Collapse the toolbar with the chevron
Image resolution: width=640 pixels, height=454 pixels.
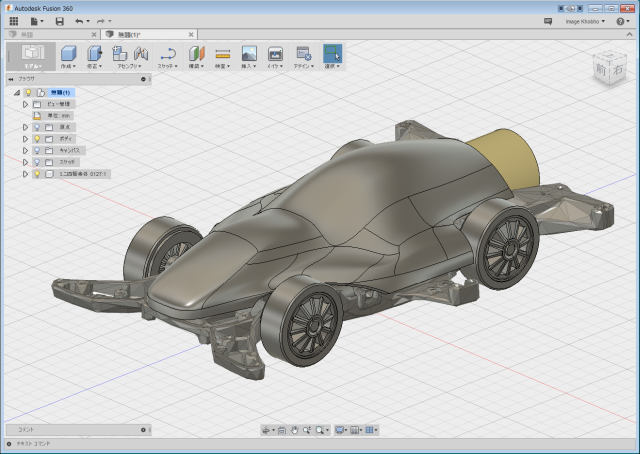point(629,35)
